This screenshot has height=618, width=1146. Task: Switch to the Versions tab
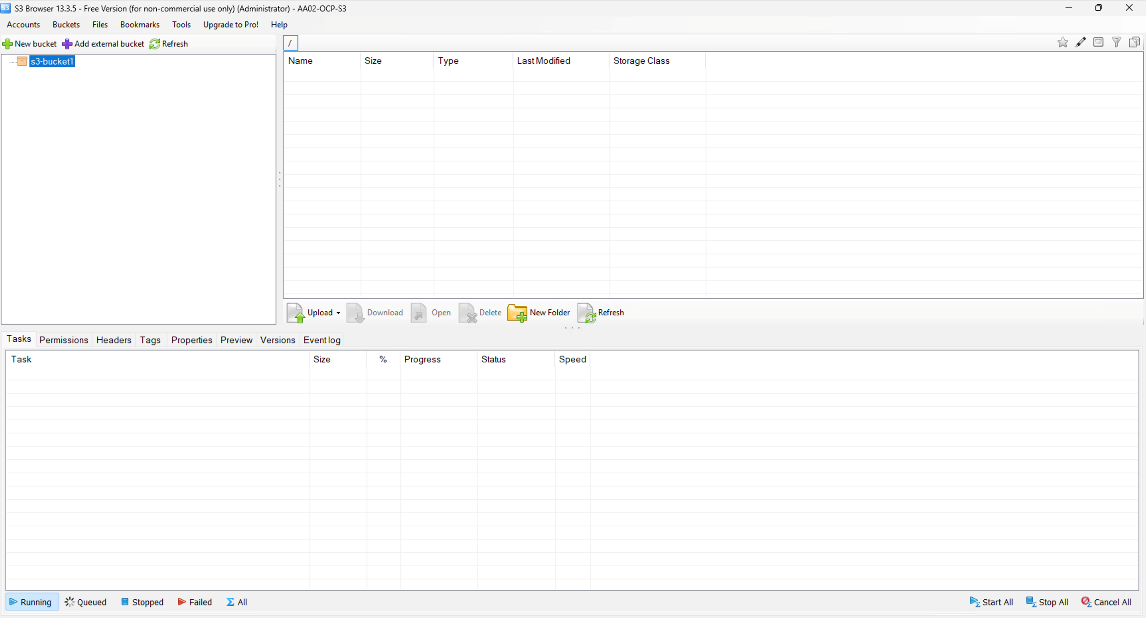(x=278, y=340)
